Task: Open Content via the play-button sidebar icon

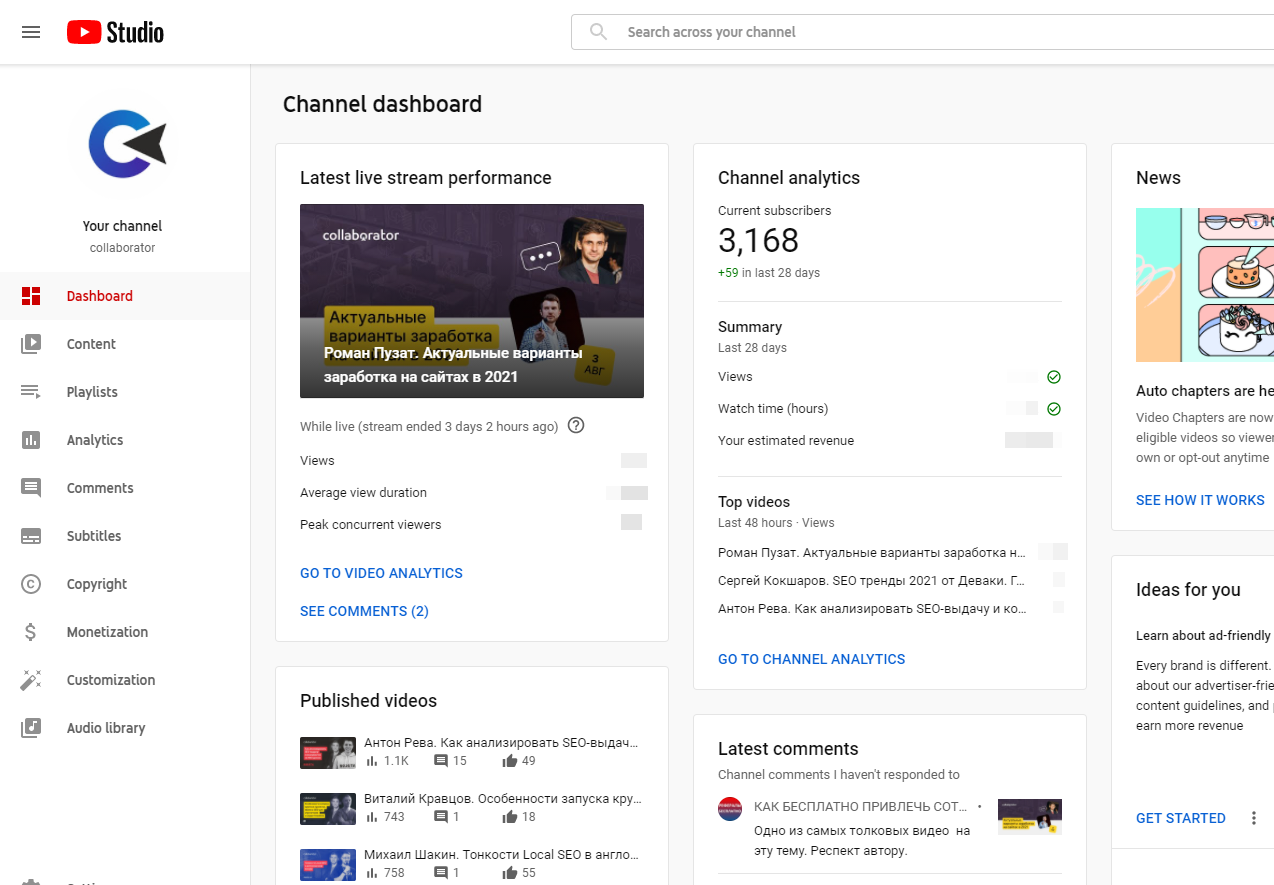Action: pos(31,344)
